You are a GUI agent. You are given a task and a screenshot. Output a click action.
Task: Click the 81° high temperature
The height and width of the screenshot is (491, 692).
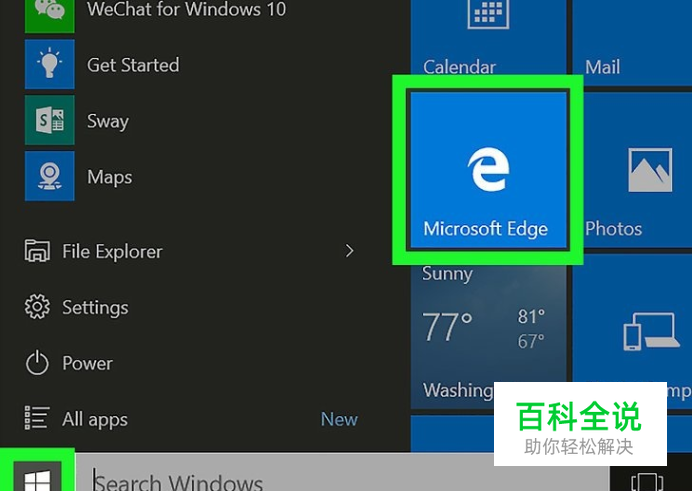pyautogui.click(x=531, y=317)
